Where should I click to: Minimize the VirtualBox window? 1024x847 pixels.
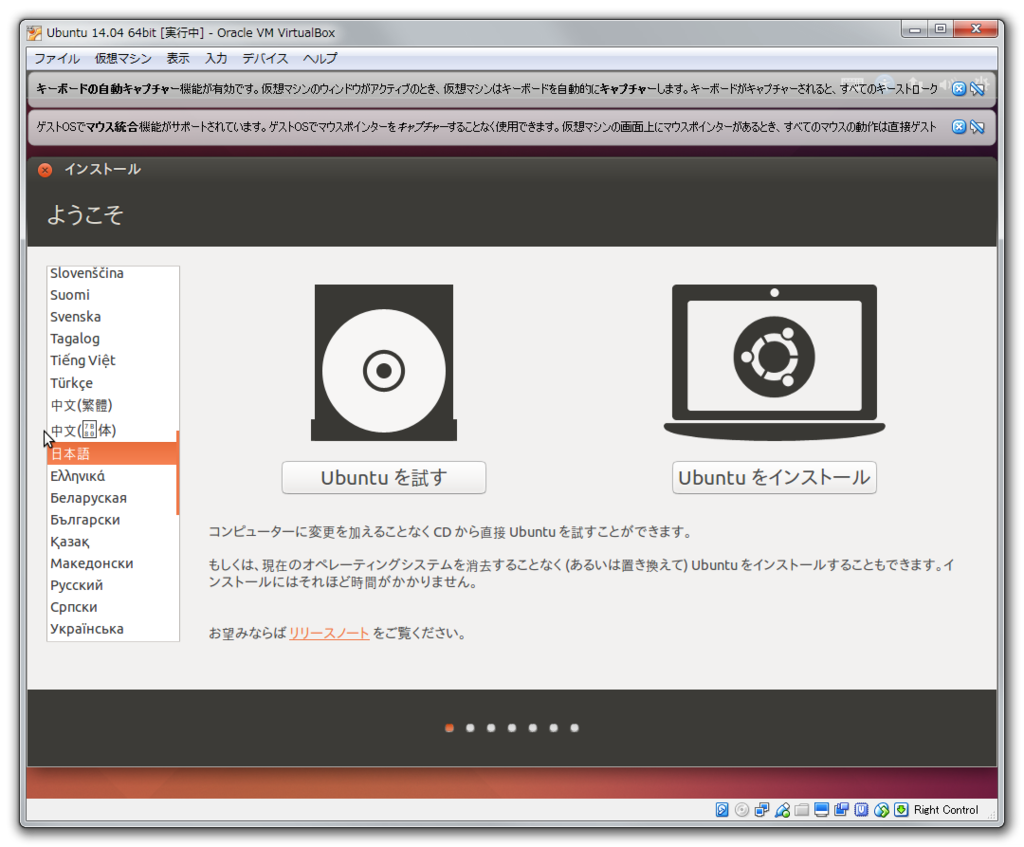915,29
